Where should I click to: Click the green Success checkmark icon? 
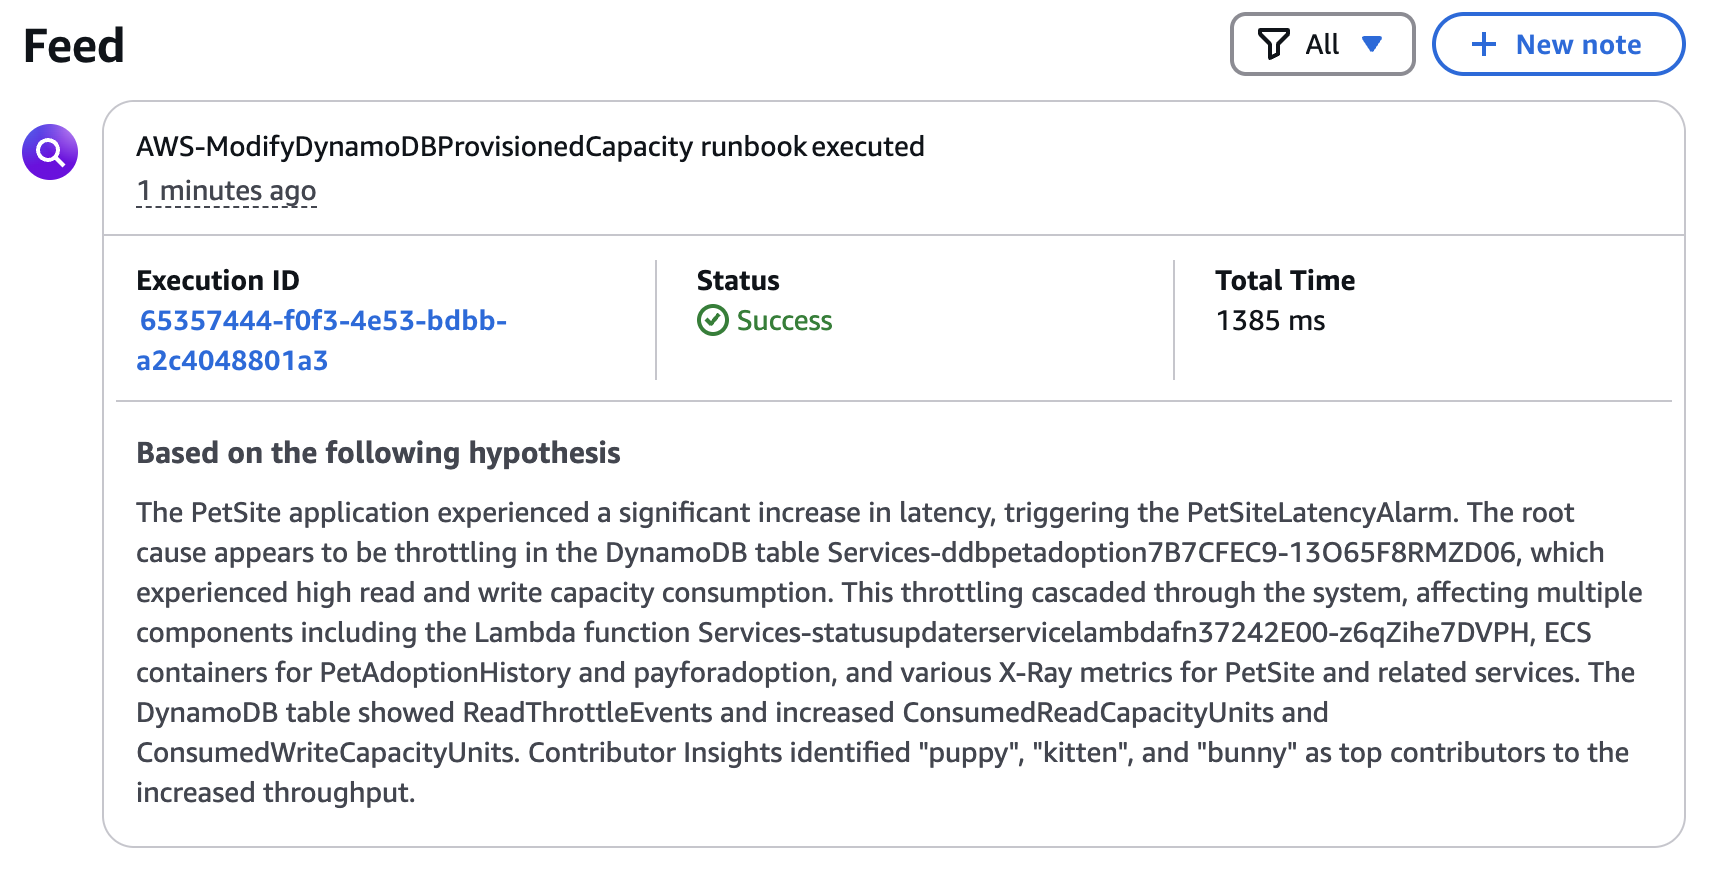point(712,320)
